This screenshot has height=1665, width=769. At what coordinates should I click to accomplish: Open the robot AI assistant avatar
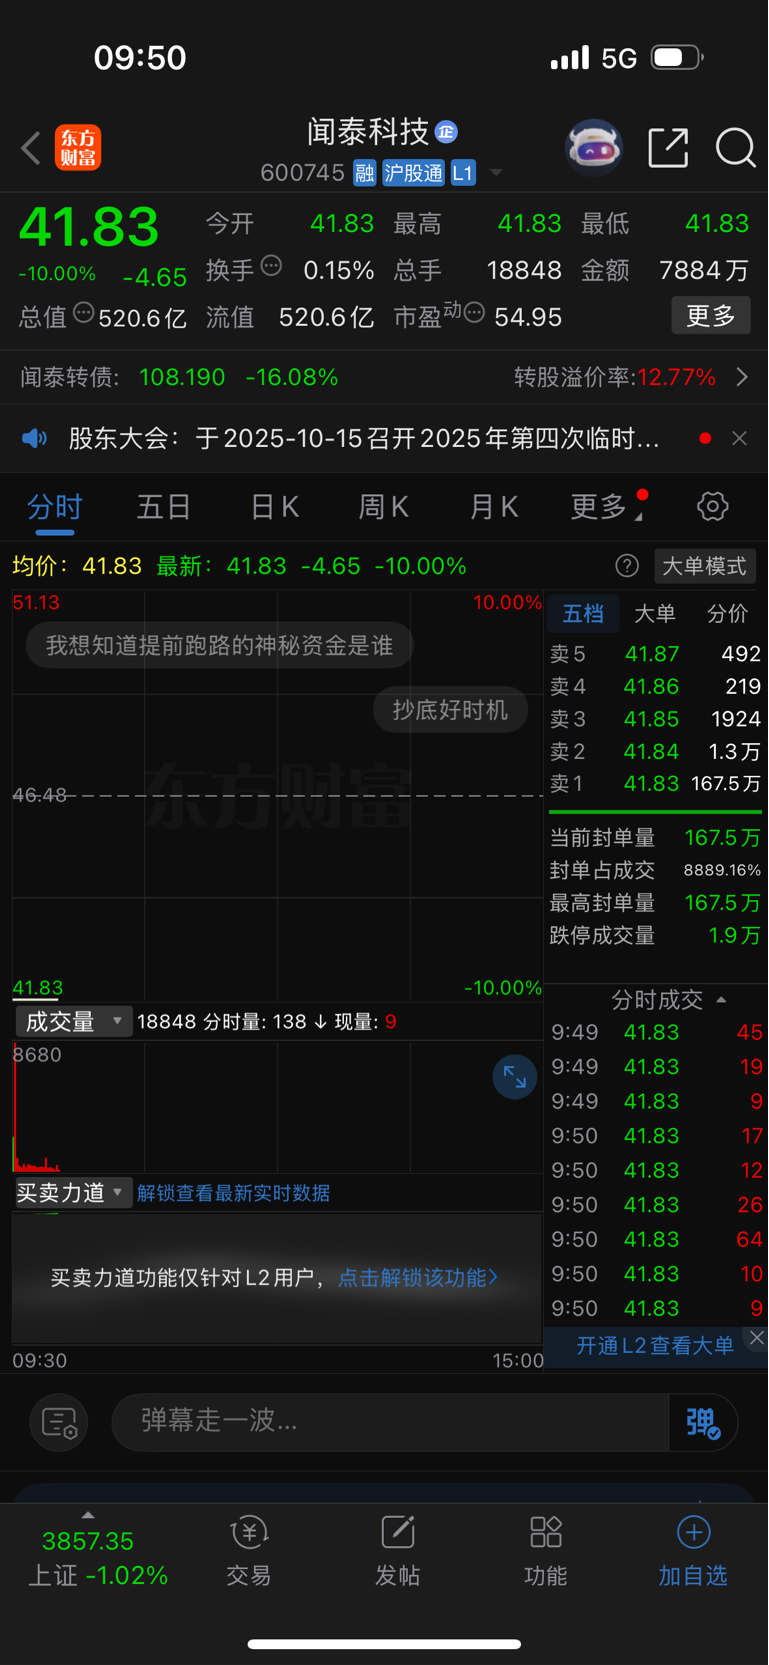[x=594, y=148]
